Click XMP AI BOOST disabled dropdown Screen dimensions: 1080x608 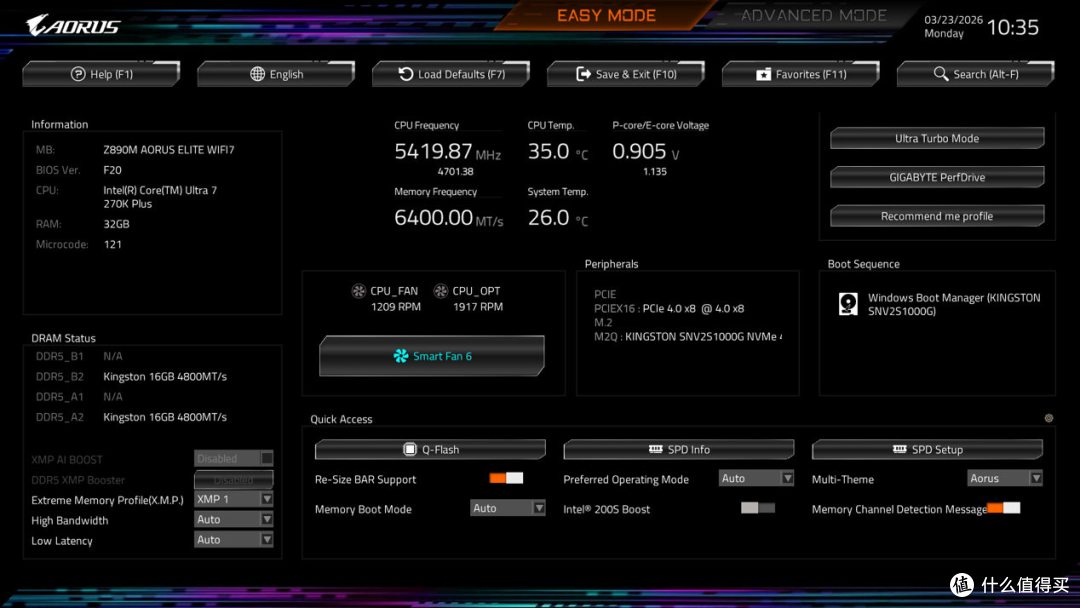(233, 459)
